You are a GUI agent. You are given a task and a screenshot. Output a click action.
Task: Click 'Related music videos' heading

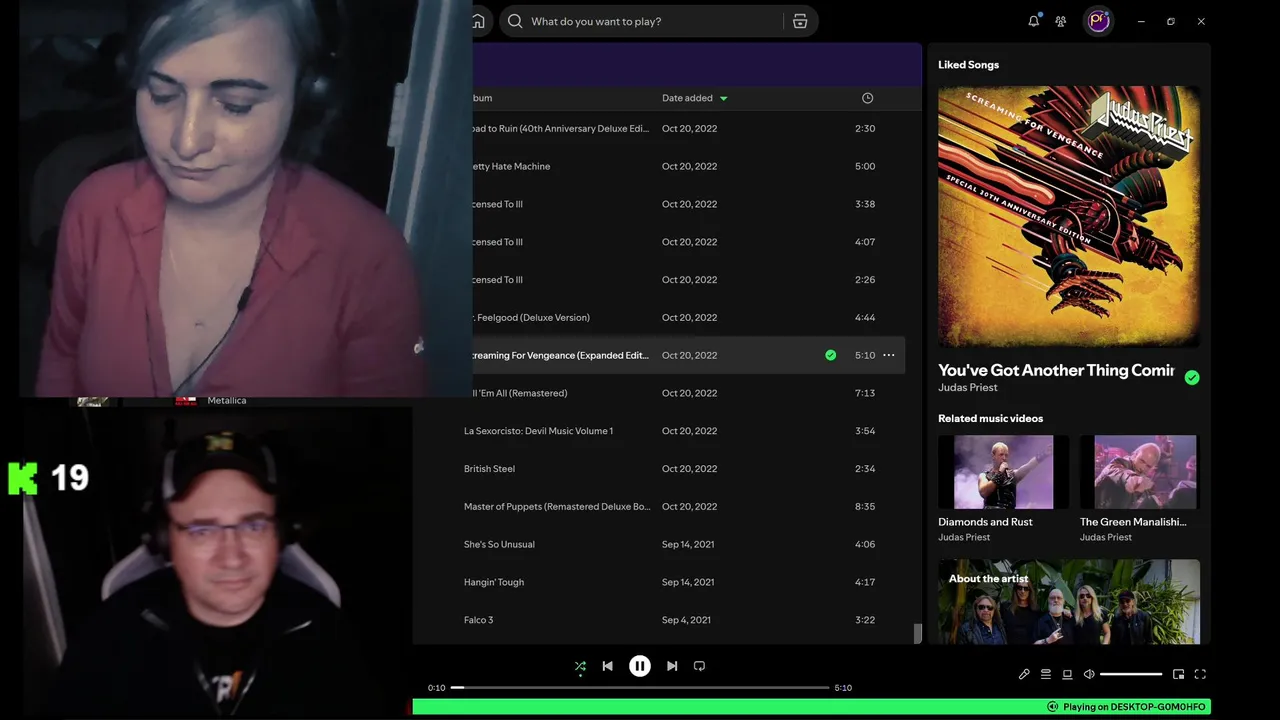(x=990, y=418)
